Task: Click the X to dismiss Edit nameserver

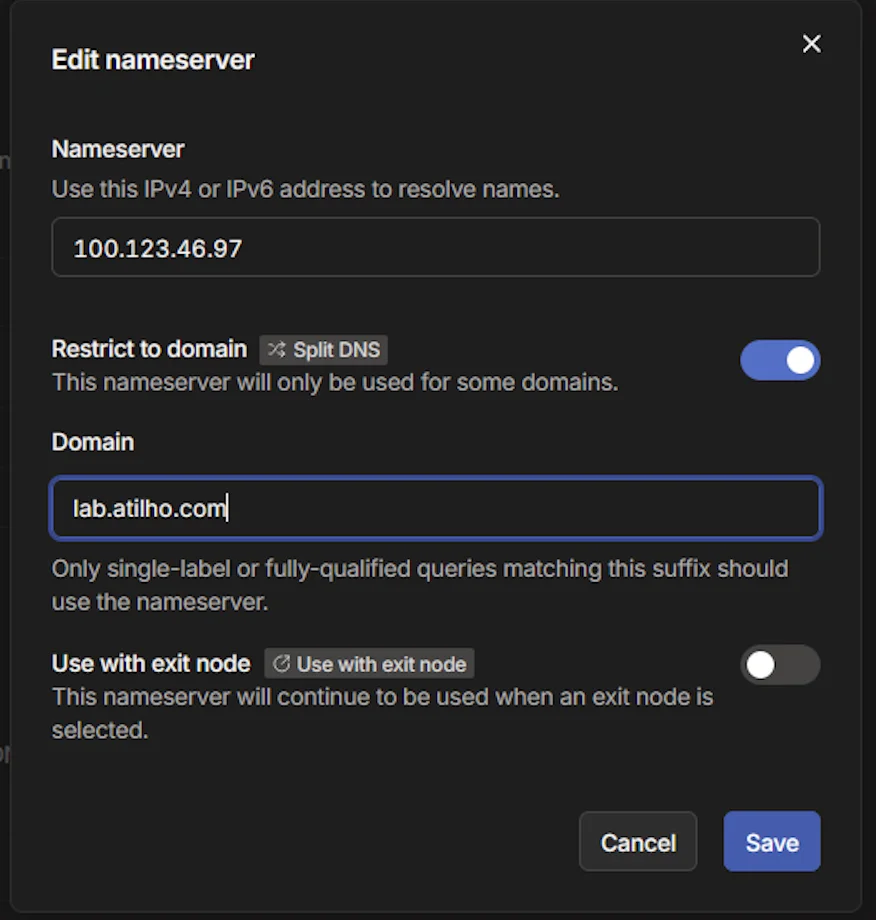Action: point(811,44)
